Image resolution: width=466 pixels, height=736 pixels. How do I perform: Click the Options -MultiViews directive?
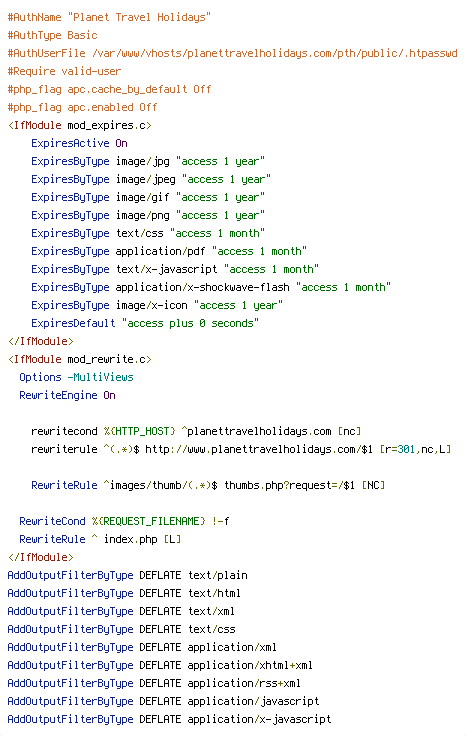tap(76, 377)
